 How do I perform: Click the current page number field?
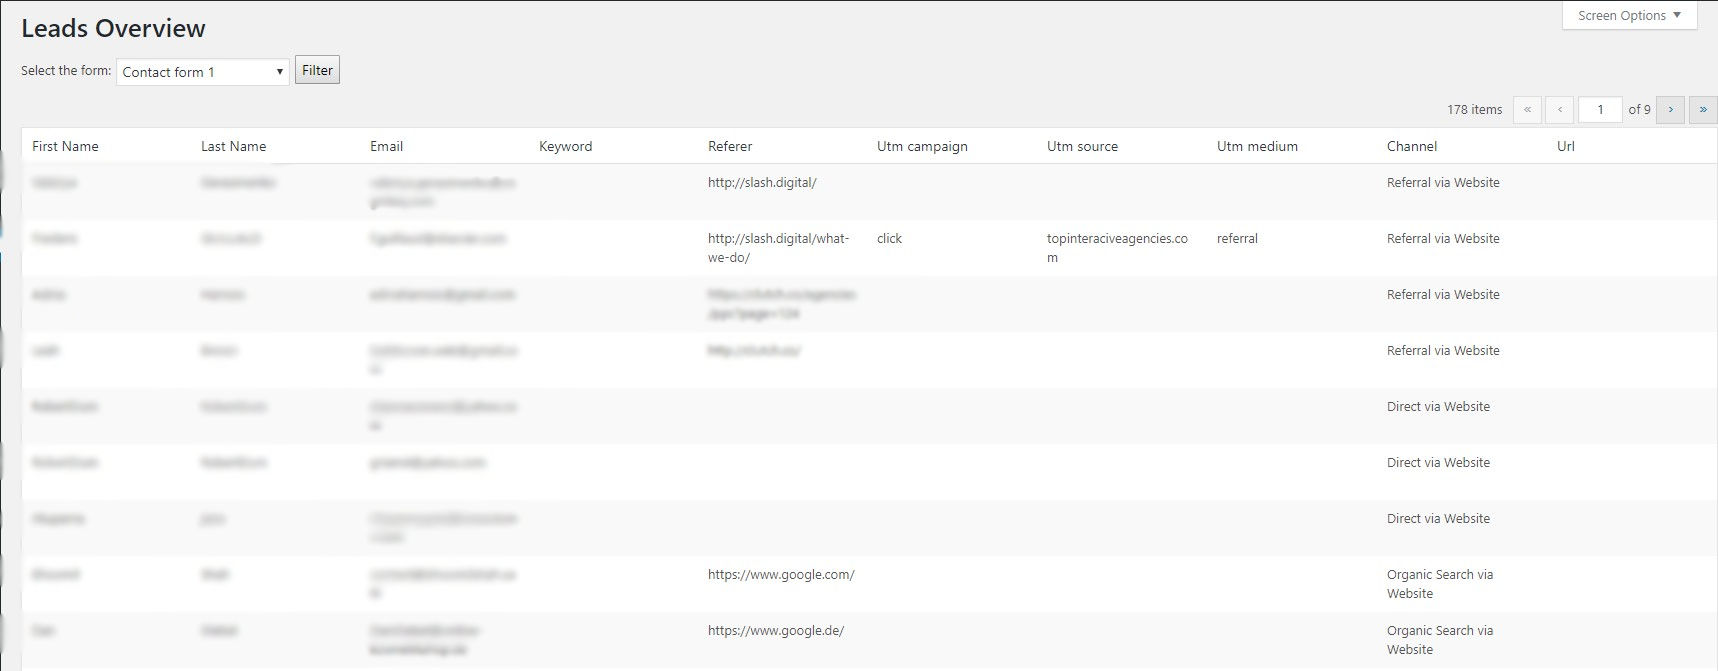click(1600, 110)
